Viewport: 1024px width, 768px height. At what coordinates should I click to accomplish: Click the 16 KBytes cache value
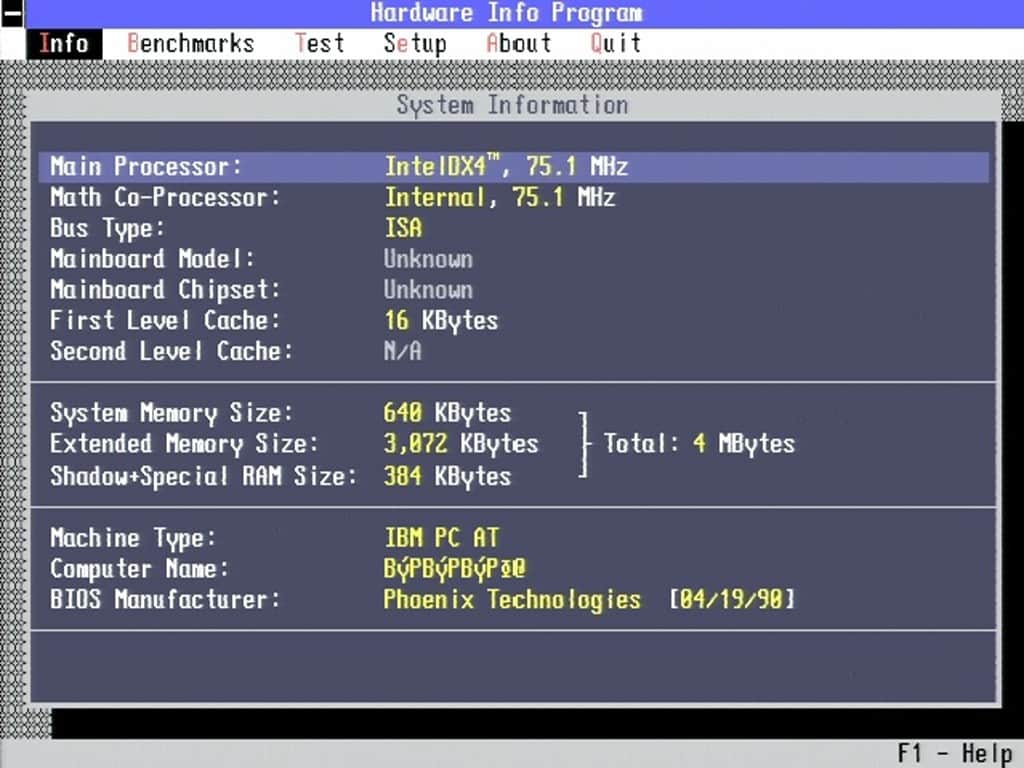point(441,320)
